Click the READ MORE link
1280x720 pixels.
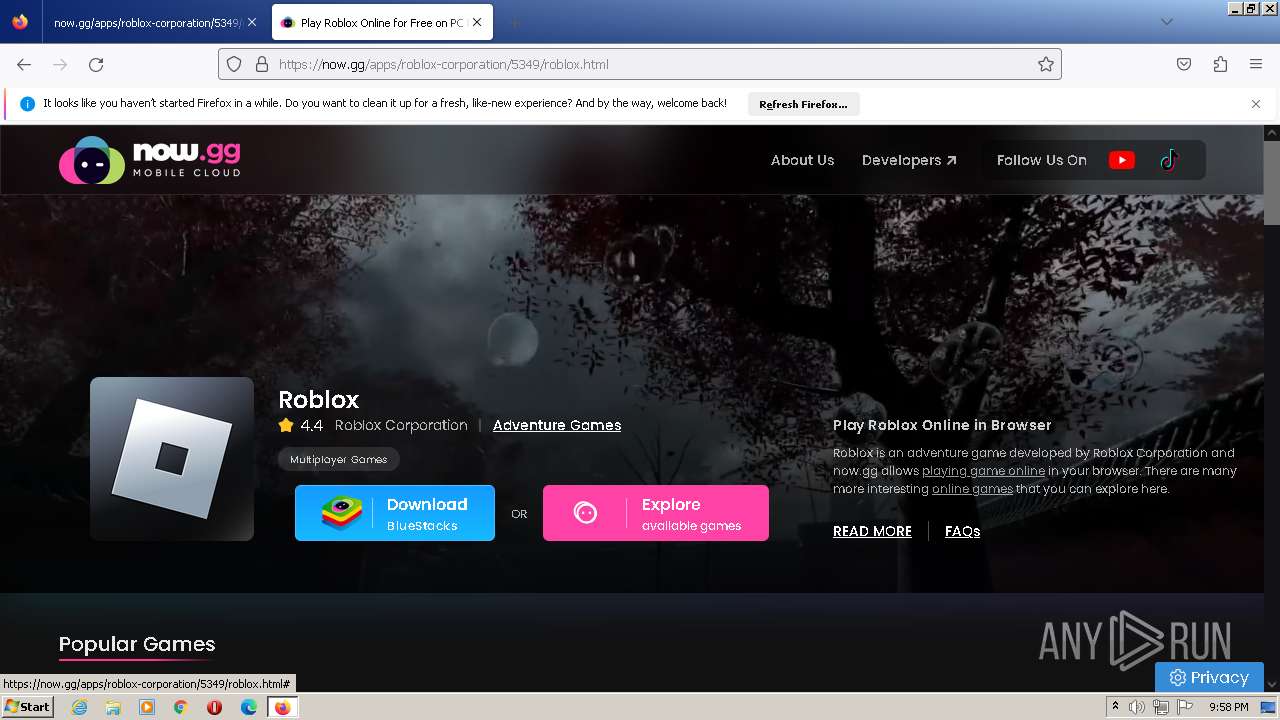(872, 531)
